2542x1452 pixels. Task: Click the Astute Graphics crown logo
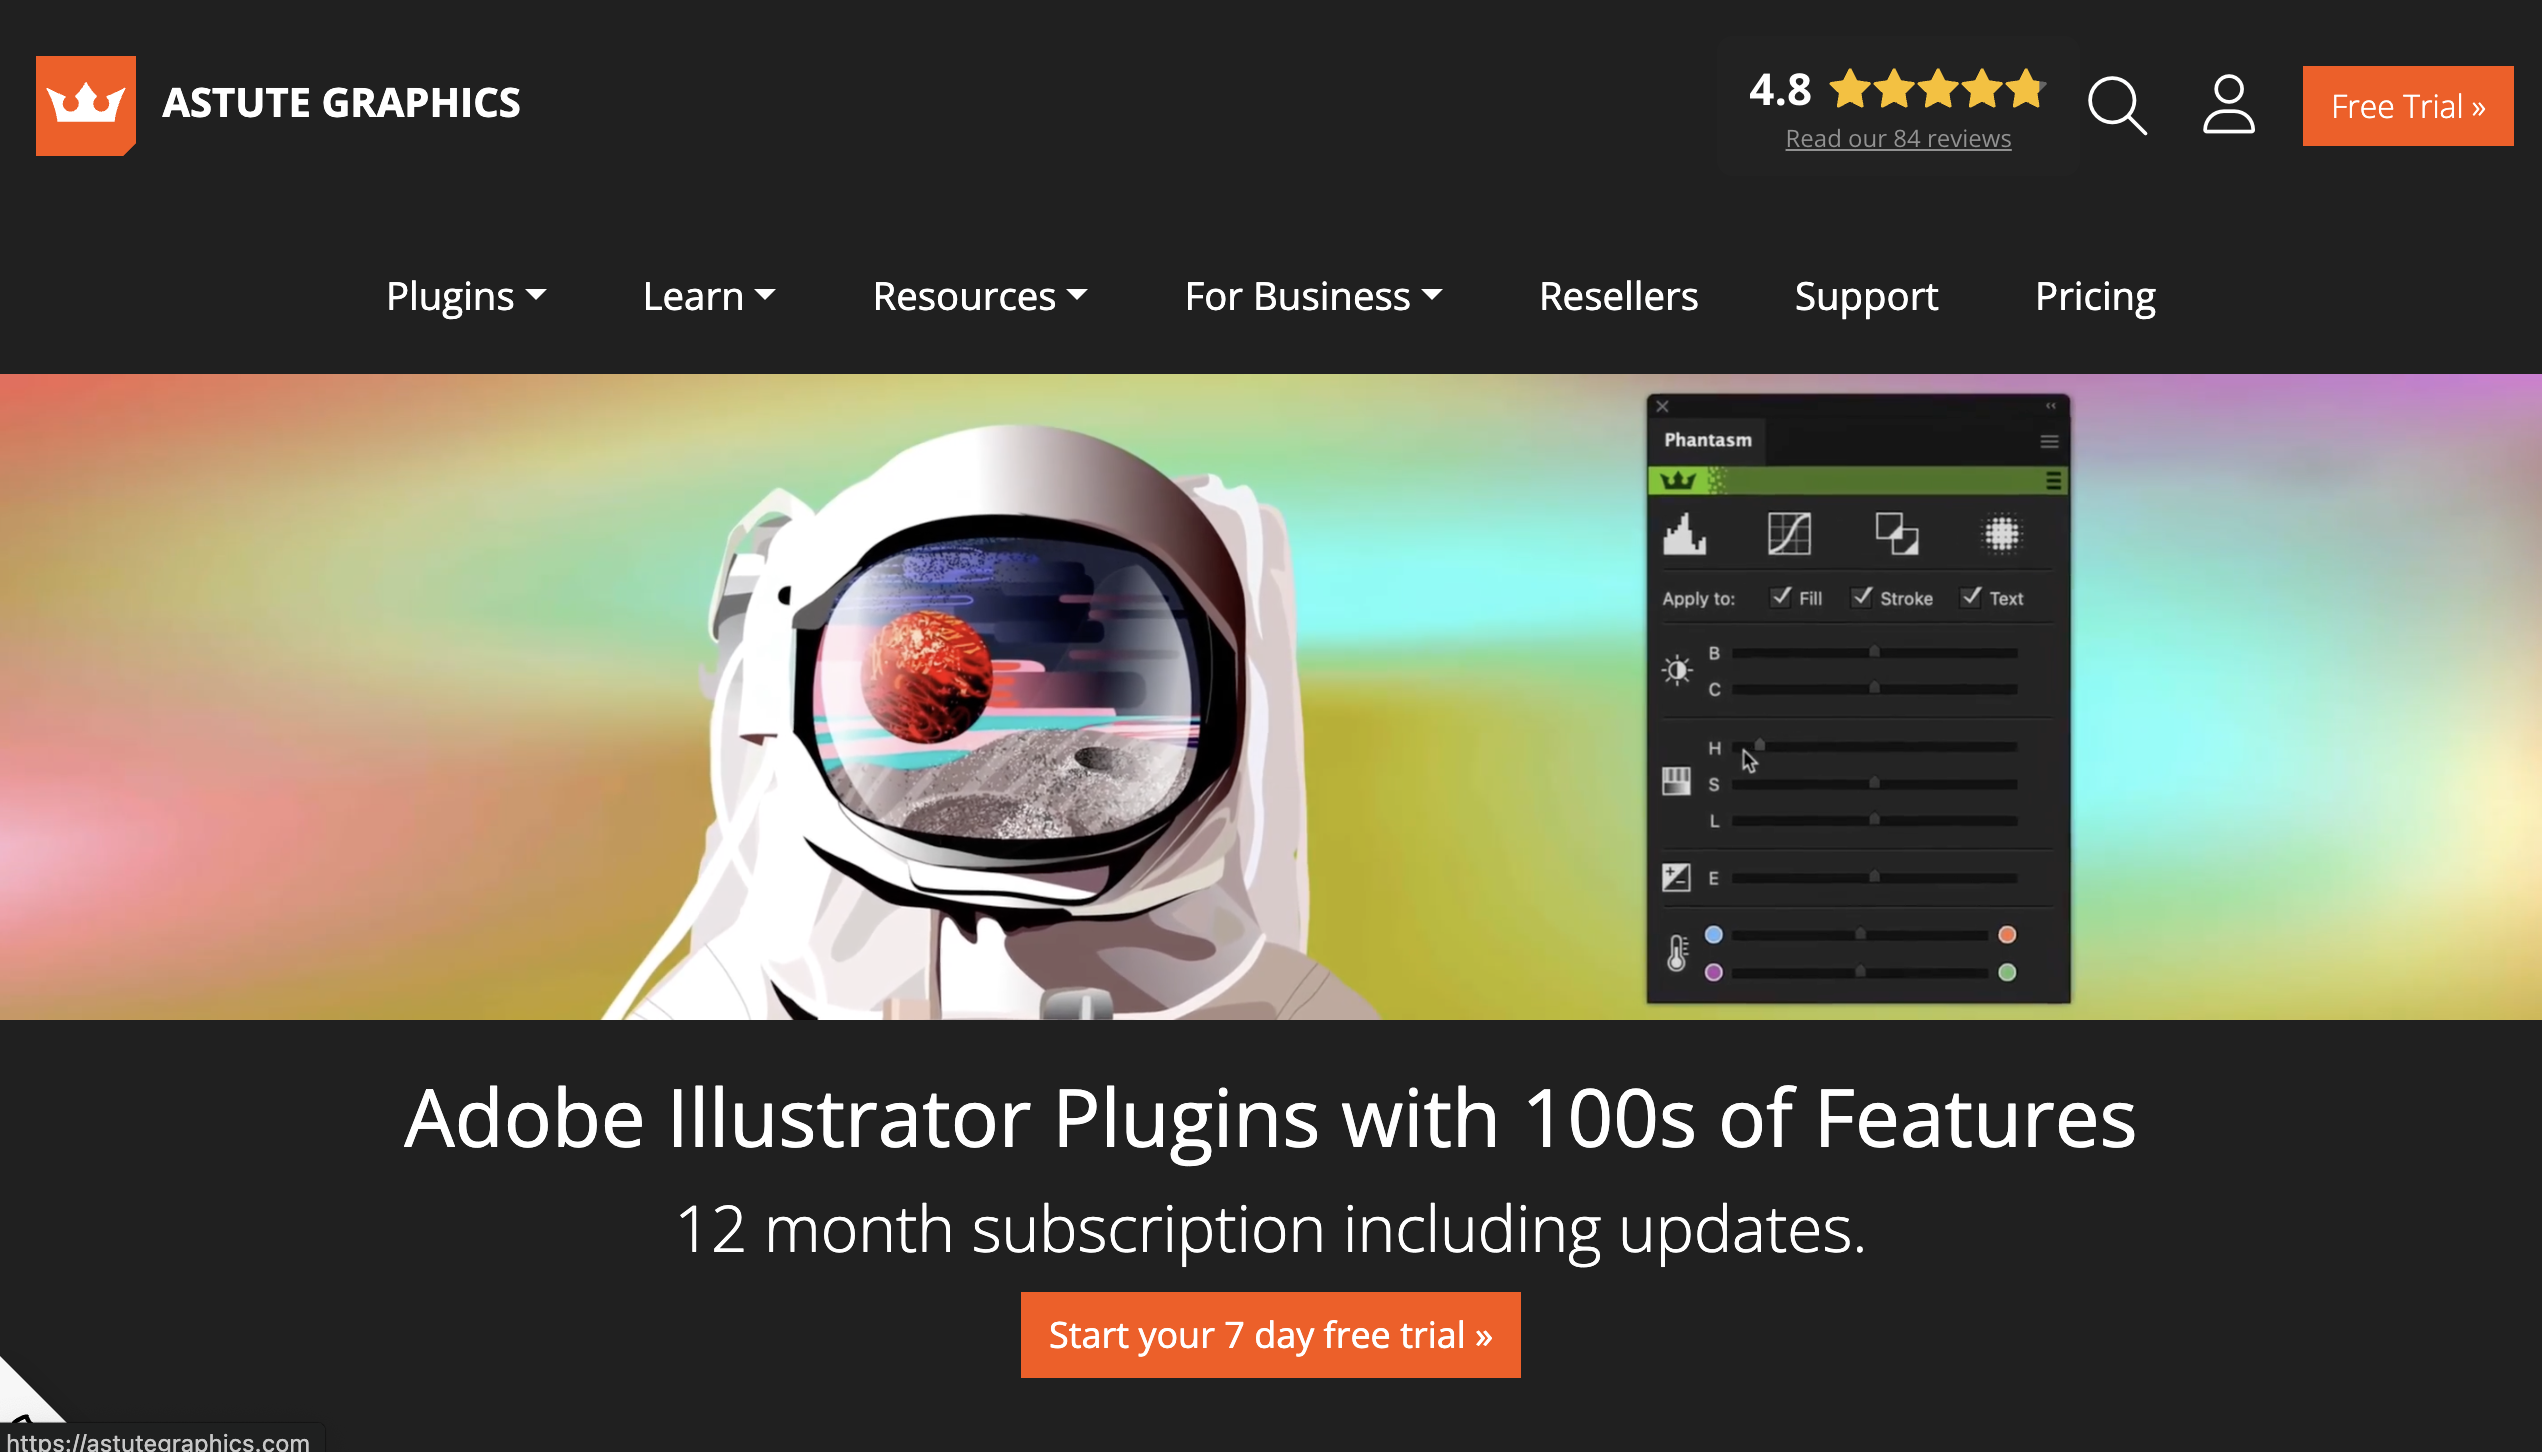[86, 105]
